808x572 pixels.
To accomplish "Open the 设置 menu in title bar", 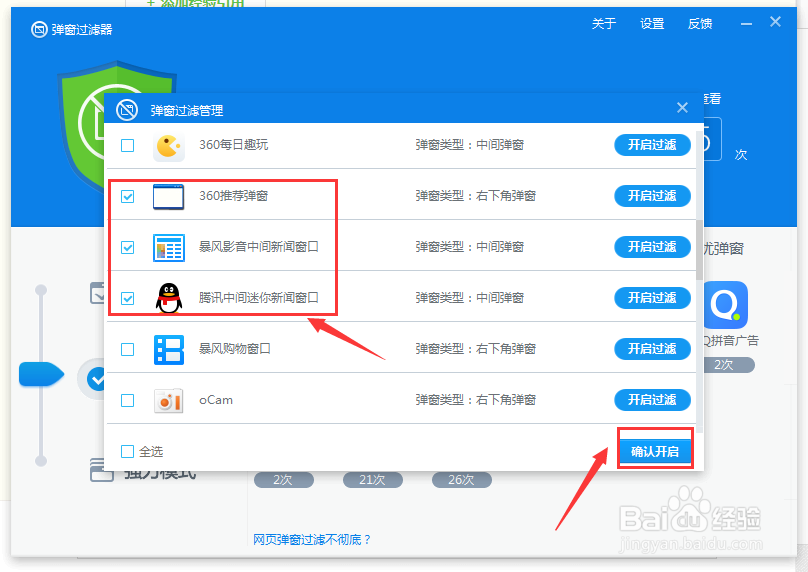I will (652, 24).
